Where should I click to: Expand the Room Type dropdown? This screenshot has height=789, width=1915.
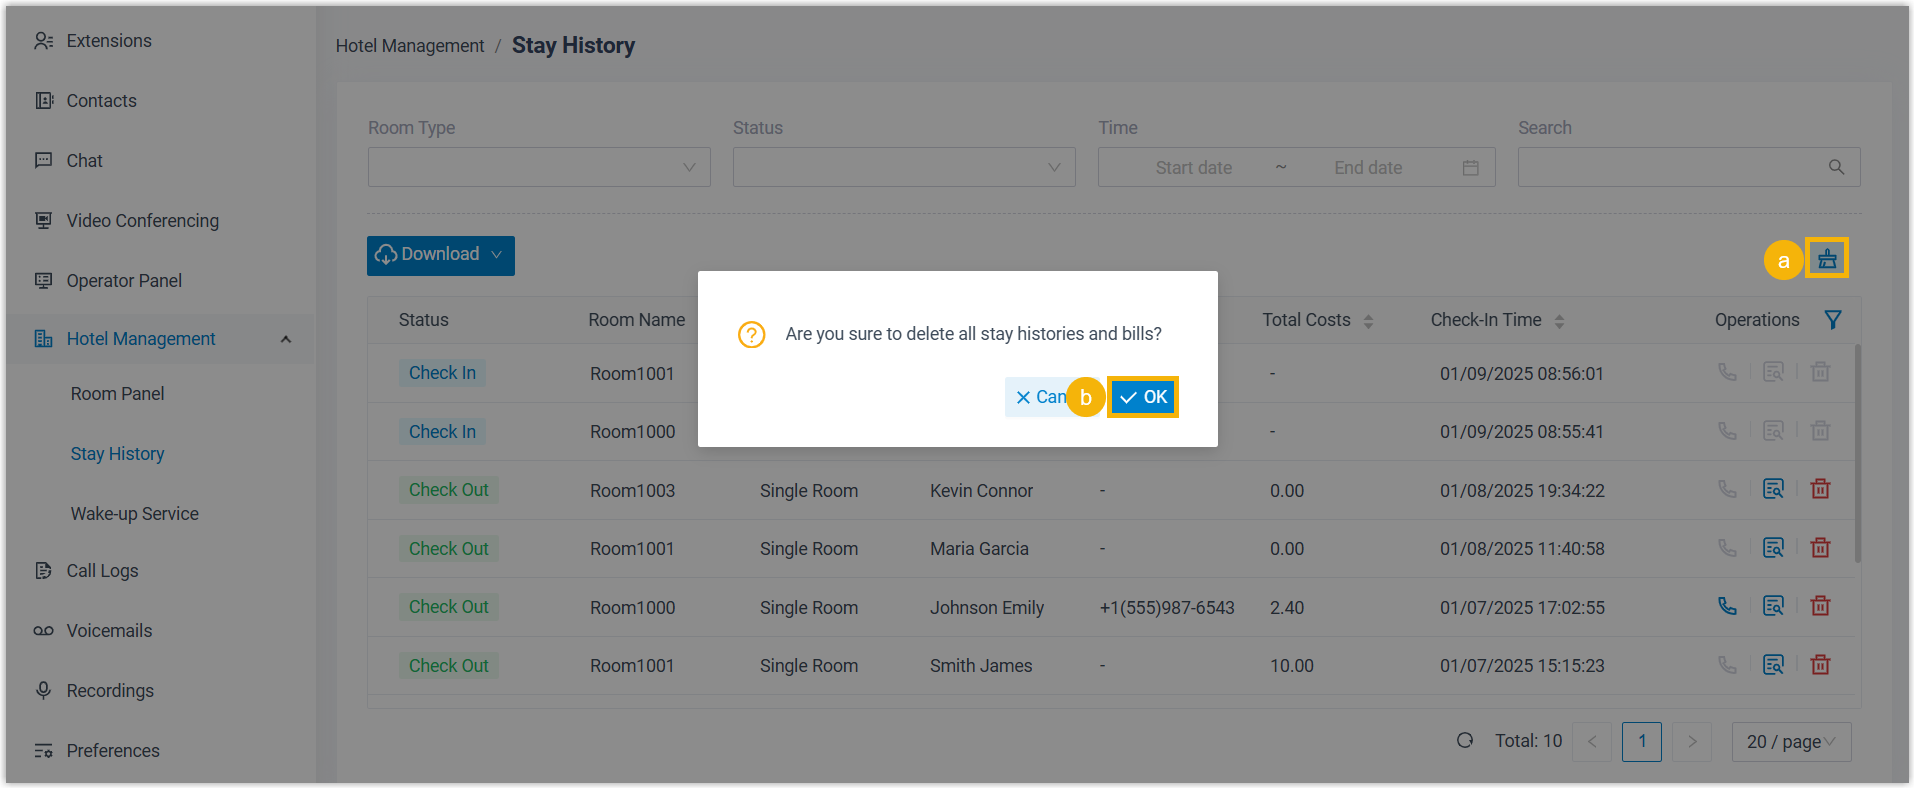539,167
